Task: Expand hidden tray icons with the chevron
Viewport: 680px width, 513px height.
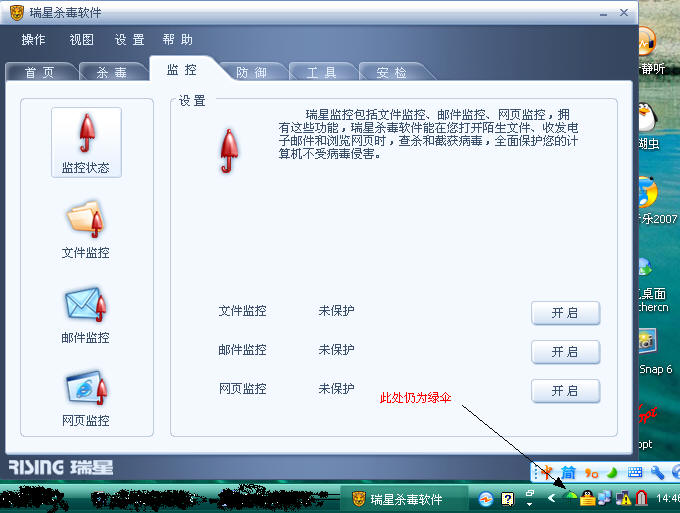Action: click(x=552, y=498)
